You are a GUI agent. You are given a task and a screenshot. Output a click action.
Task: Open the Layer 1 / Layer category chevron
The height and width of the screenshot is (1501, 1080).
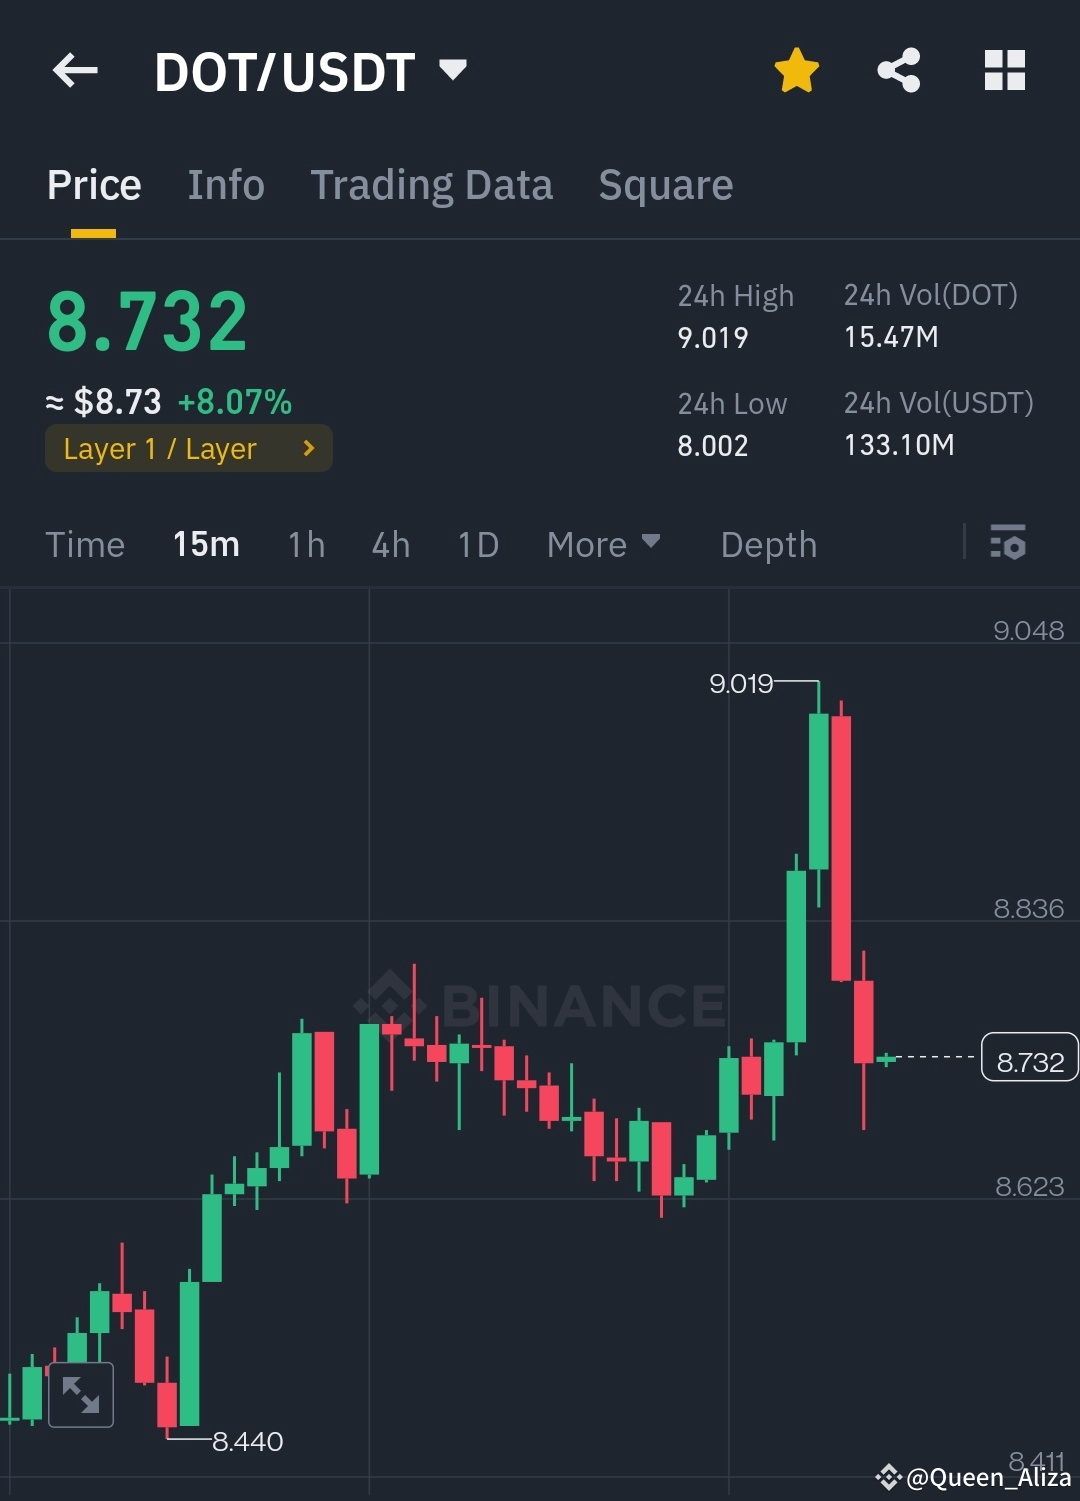coord(307,448)
